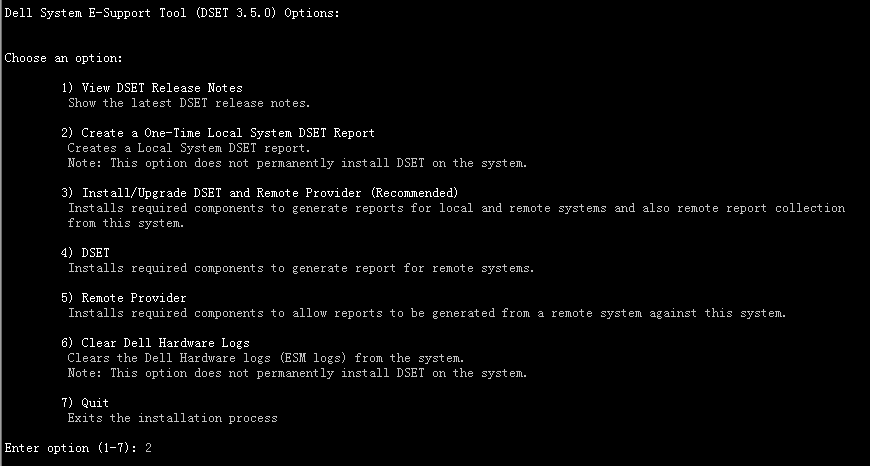Click "Clears the Dell Hardware logs (ESM logs)" line

(265, 358)
